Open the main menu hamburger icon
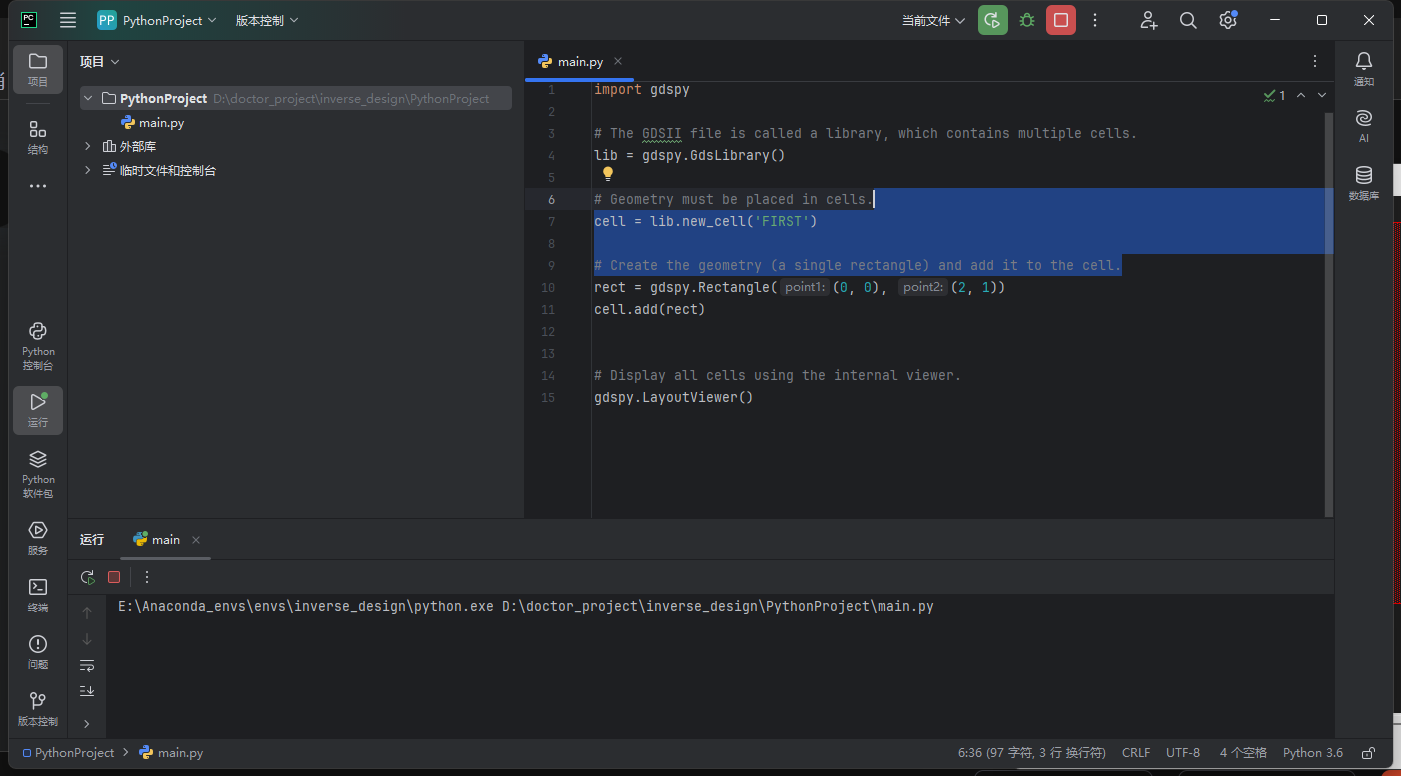Screen dimensions: 1401x776 [67, 20]
